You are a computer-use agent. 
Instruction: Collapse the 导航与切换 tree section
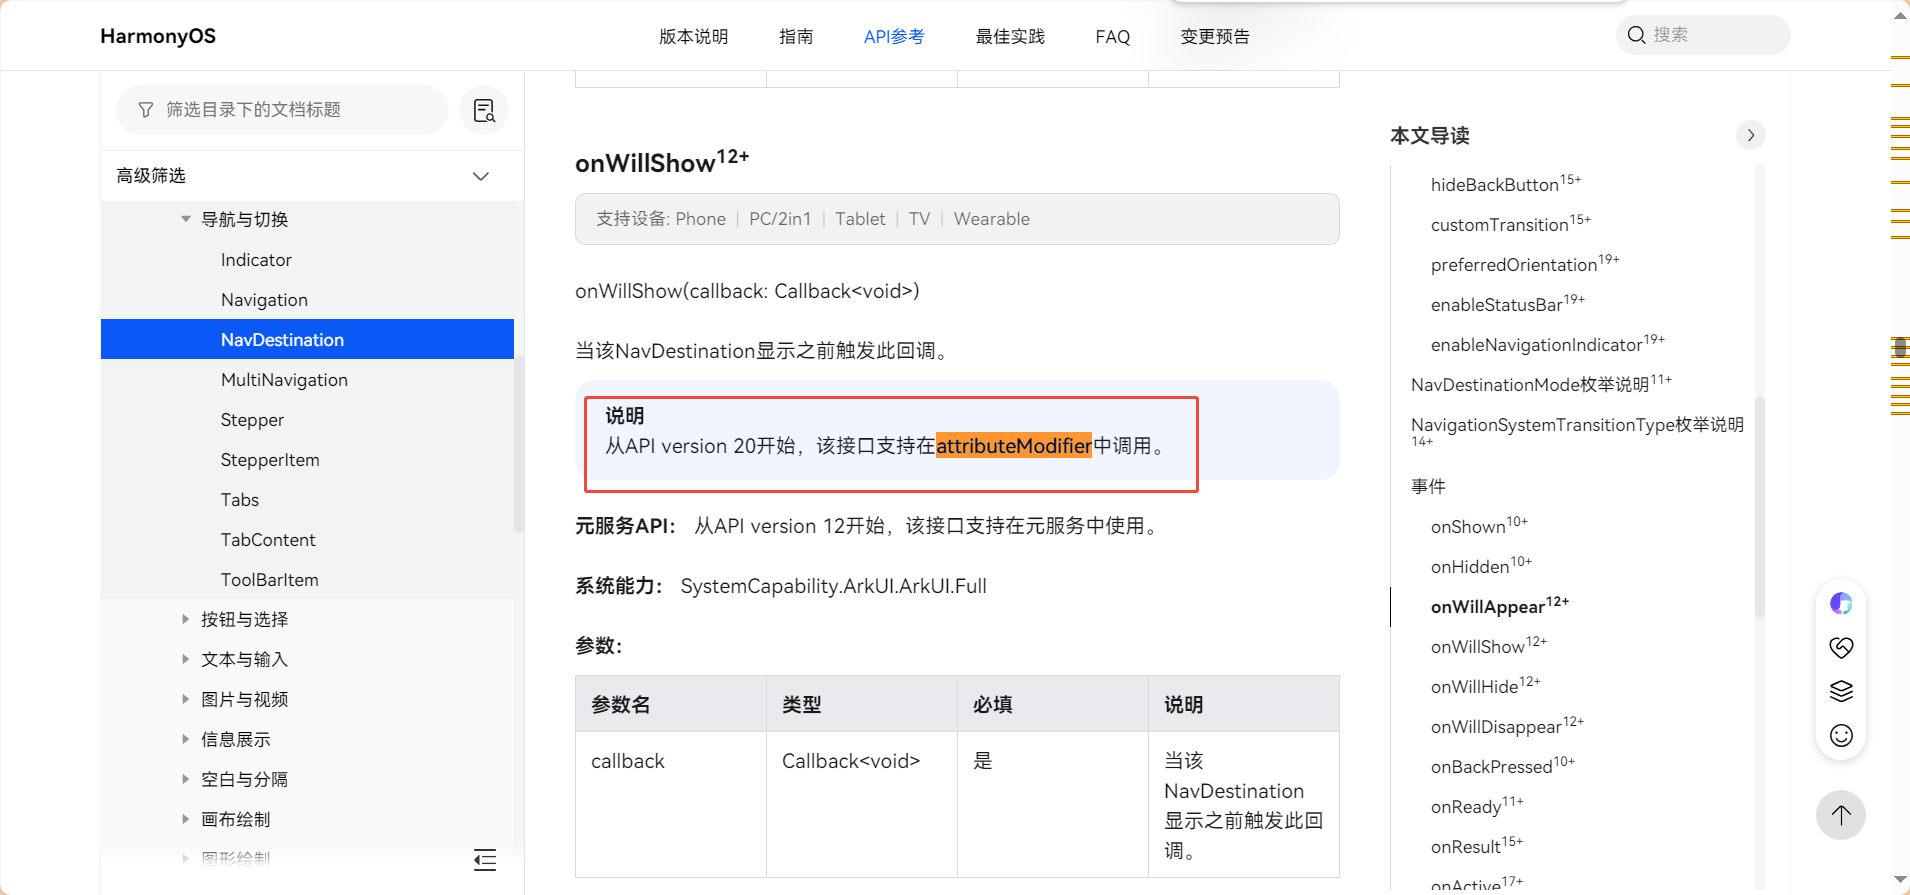(x=186, y=219)
